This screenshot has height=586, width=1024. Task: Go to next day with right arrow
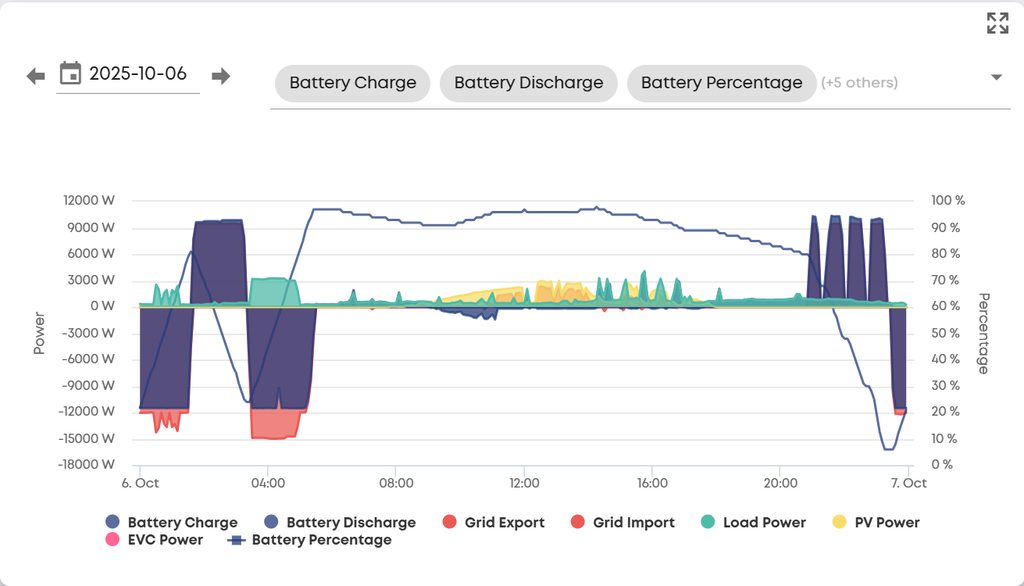point(221,76)
